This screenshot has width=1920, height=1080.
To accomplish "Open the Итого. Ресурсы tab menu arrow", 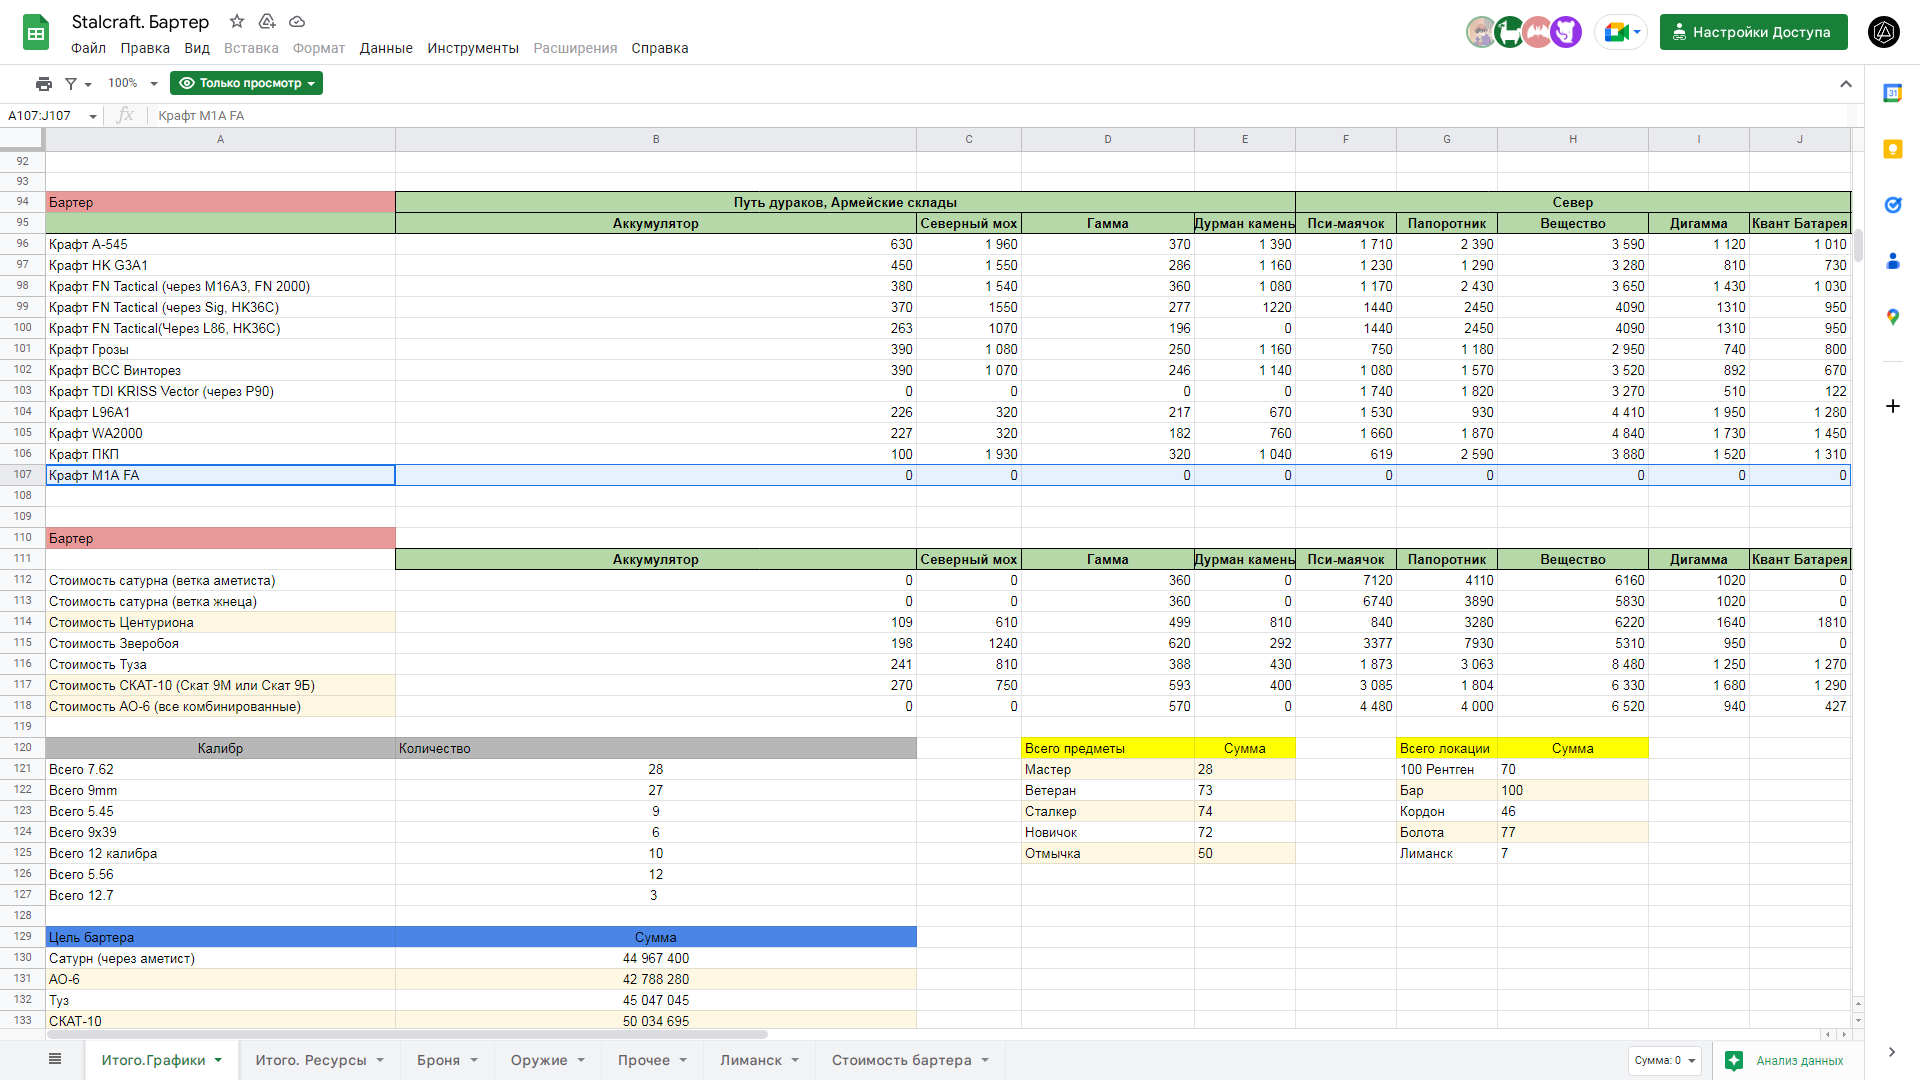I will click(x=380, y=1060).
